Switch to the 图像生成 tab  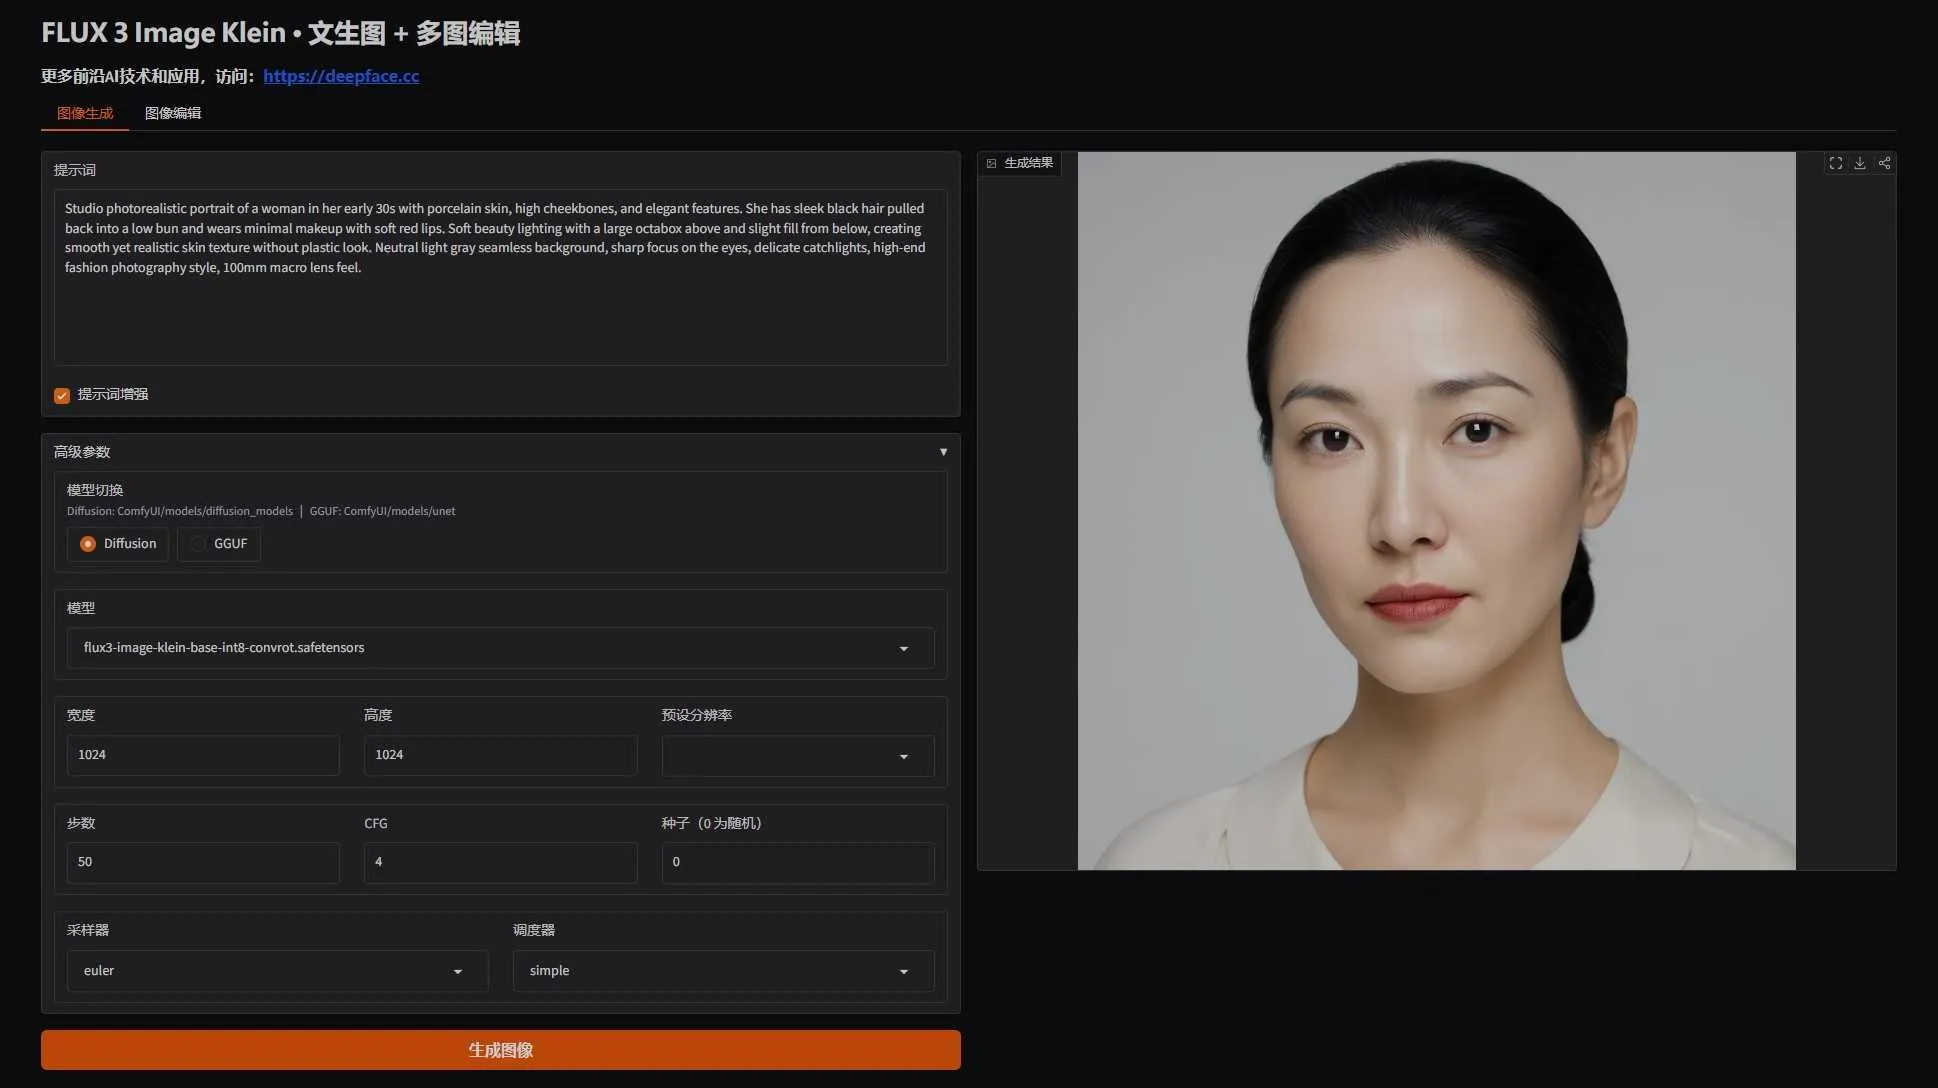(85, 113)
